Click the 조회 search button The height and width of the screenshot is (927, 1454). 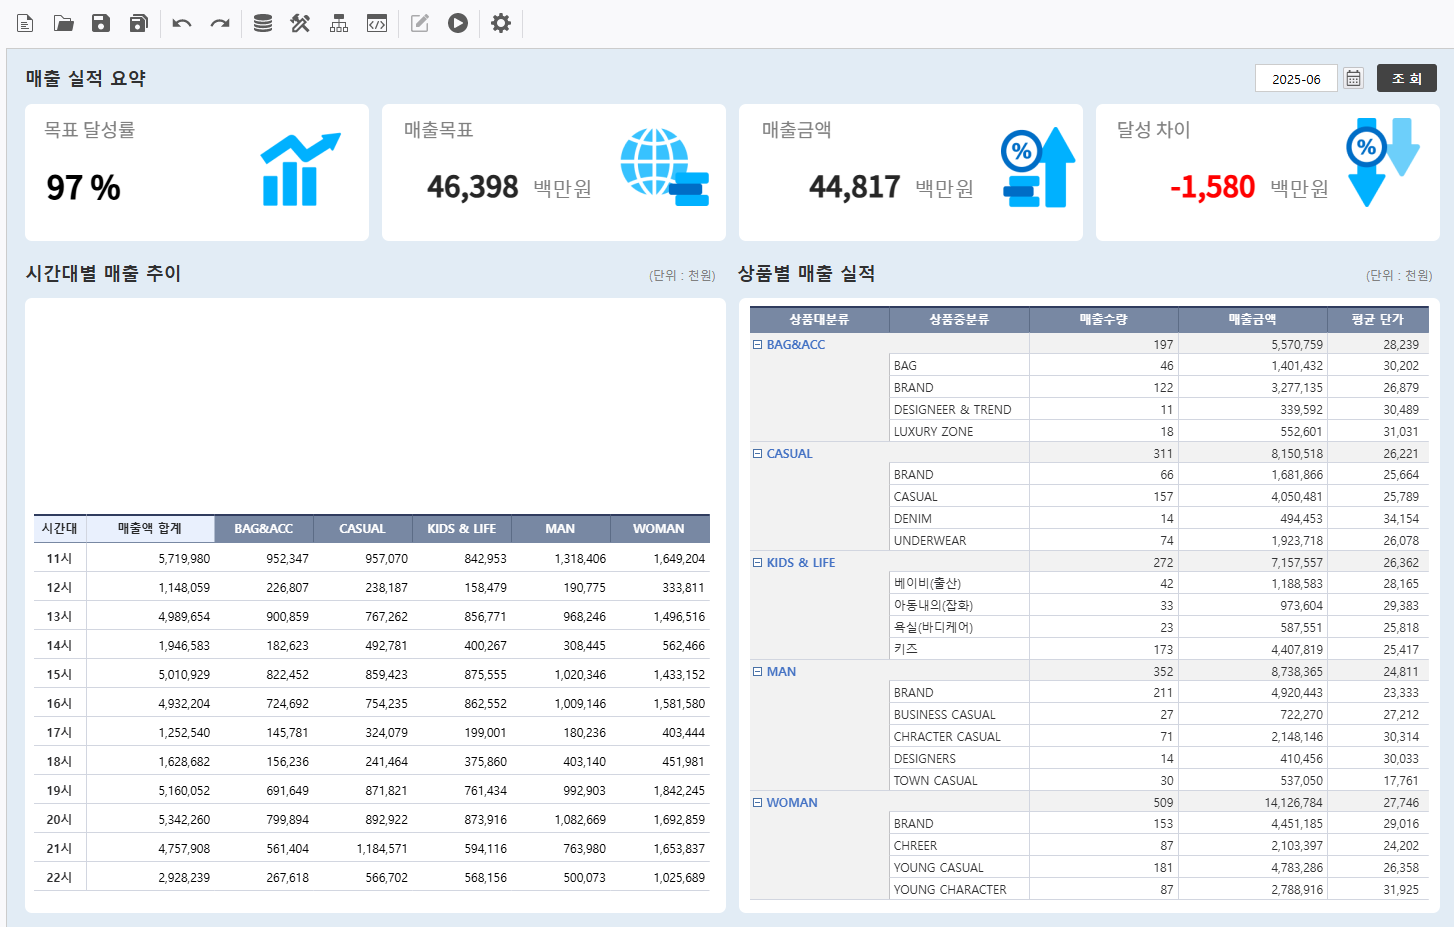[1406, 78]
